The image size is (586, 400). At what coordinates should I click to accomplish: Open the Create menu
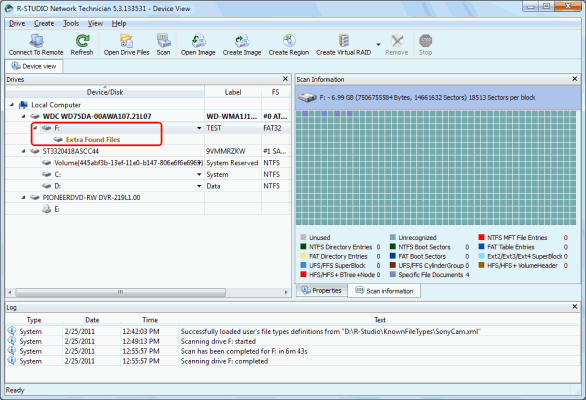click(x=44, y=23)
